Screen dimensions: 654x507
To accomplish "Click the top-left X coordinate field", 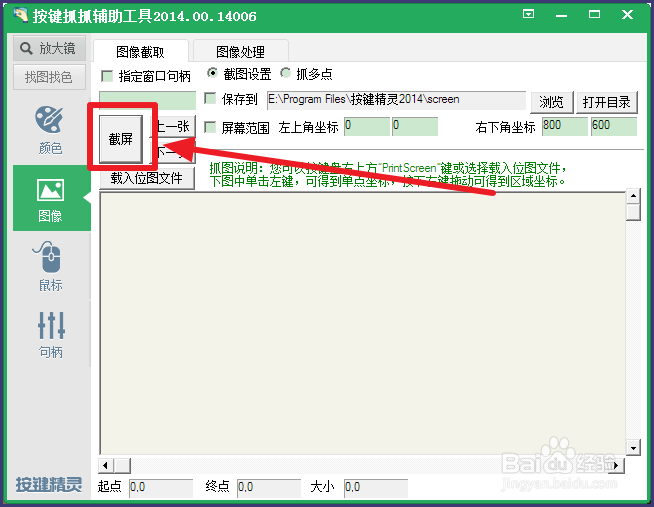I will pos(367,126).
